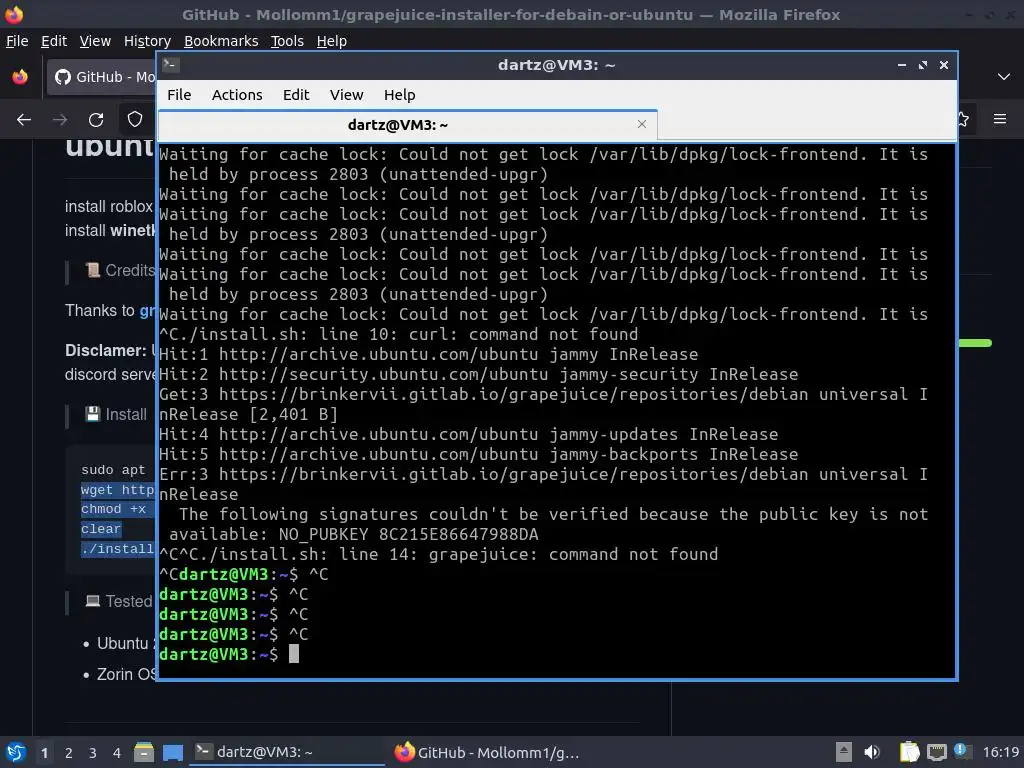Reload the page in Firefox
This screenshot has width=1024, height=768.
coord(96,120)
